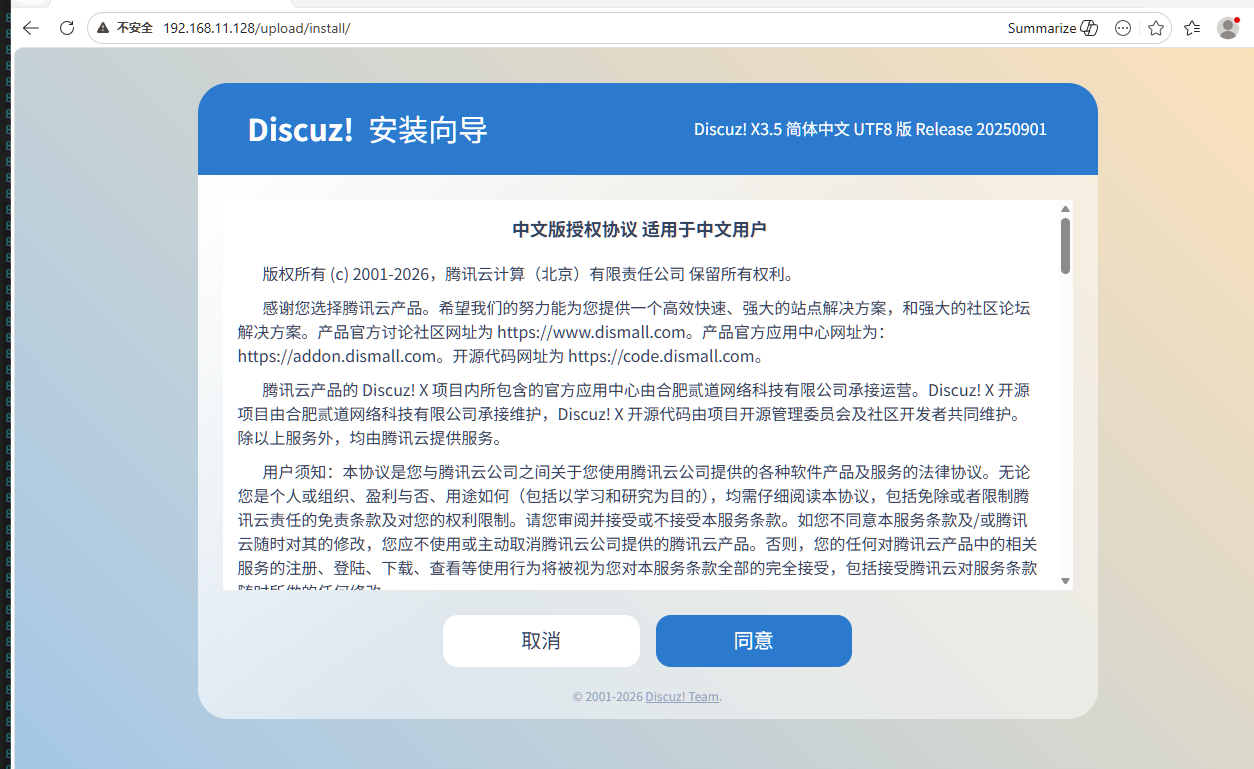Click the https://code.dismall.com URL text
The image size is (1254, 769).
[x=660, y=356]
